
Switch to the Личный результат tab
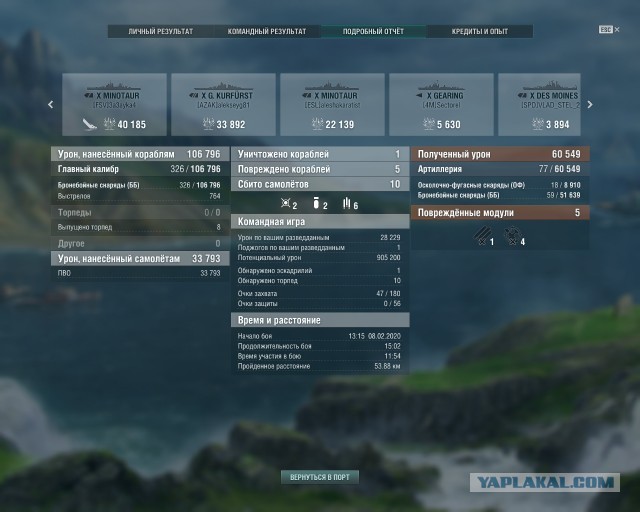(x=160, y=31)
